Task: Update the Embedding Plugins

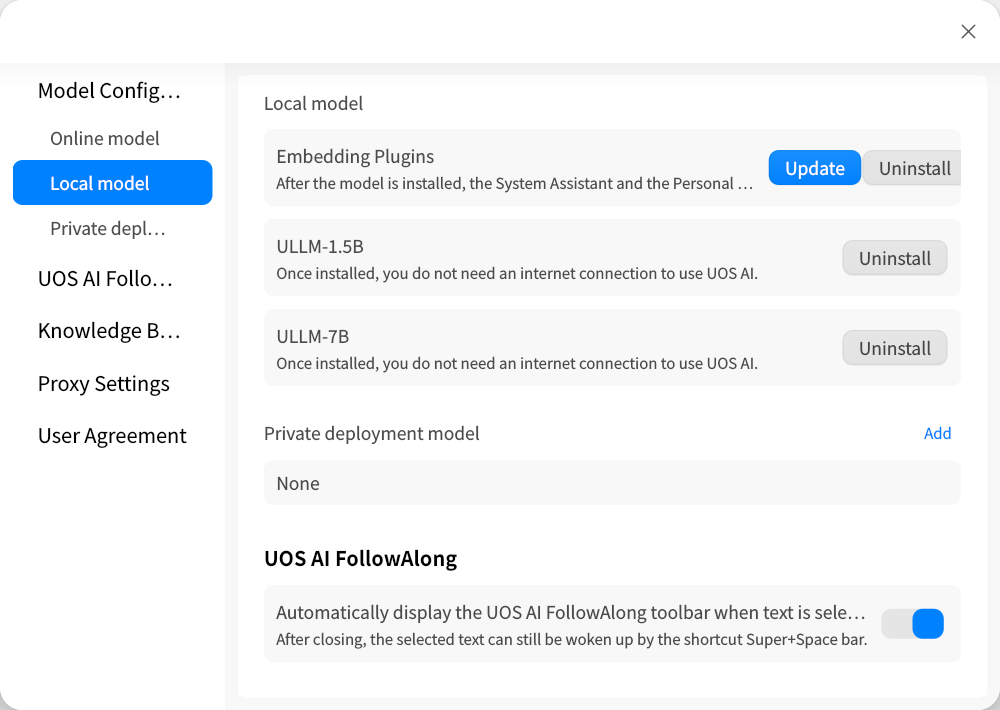Action: 814,168
